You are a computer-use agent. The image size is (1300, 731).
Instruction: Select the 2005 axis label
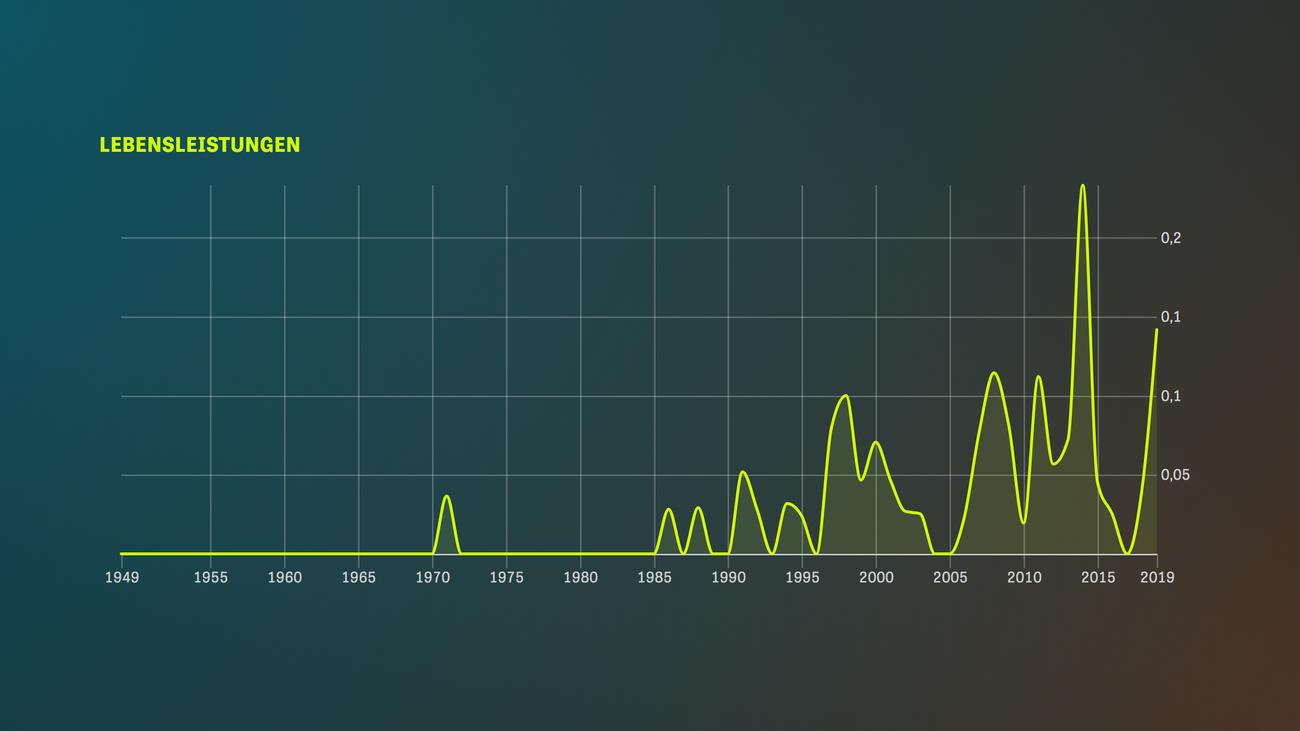[950, 578]
